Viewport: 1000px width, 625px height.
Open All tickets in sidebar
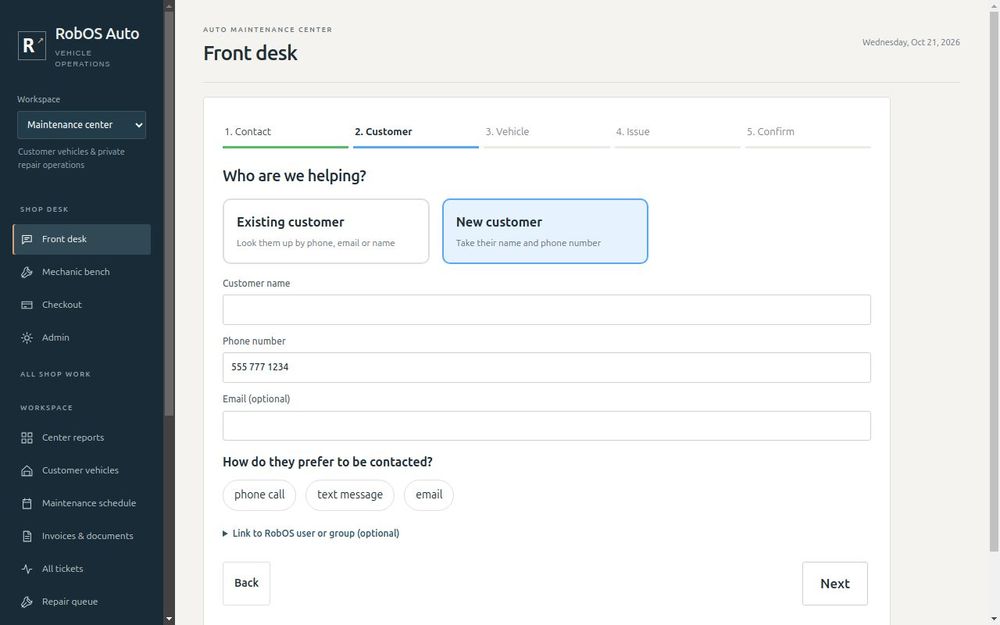pyautogui.click(x=82, y=569)
